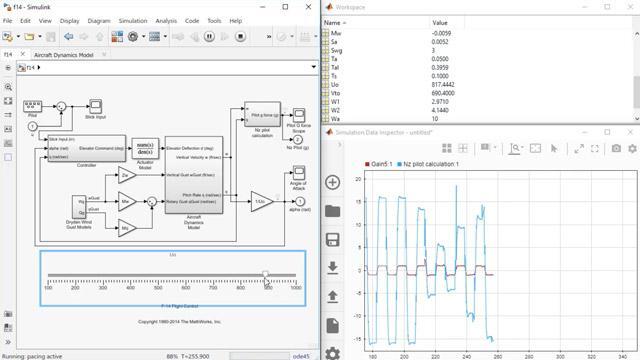Open dropdown arrow beside the toolbar grid icon

click(316, 37)
